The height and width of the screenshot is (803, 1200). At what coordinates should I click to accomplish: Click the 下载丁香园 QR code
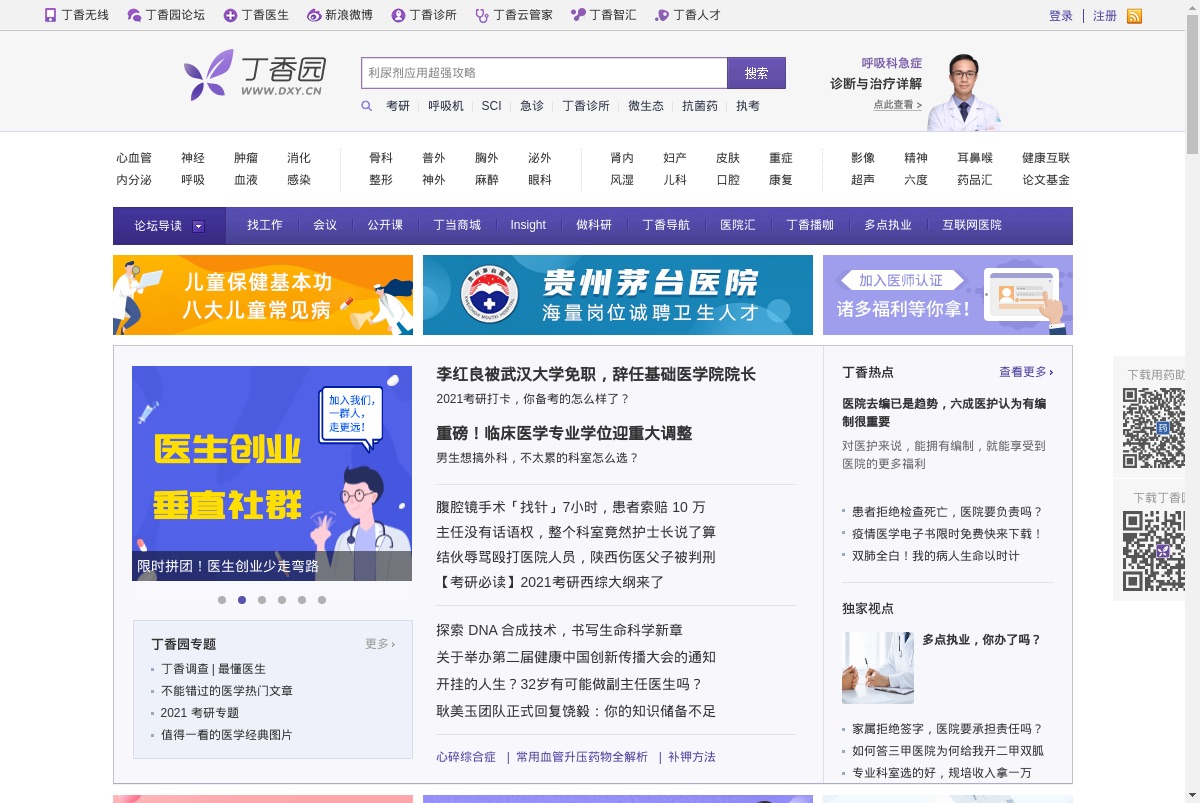[x=1153, y=551]
